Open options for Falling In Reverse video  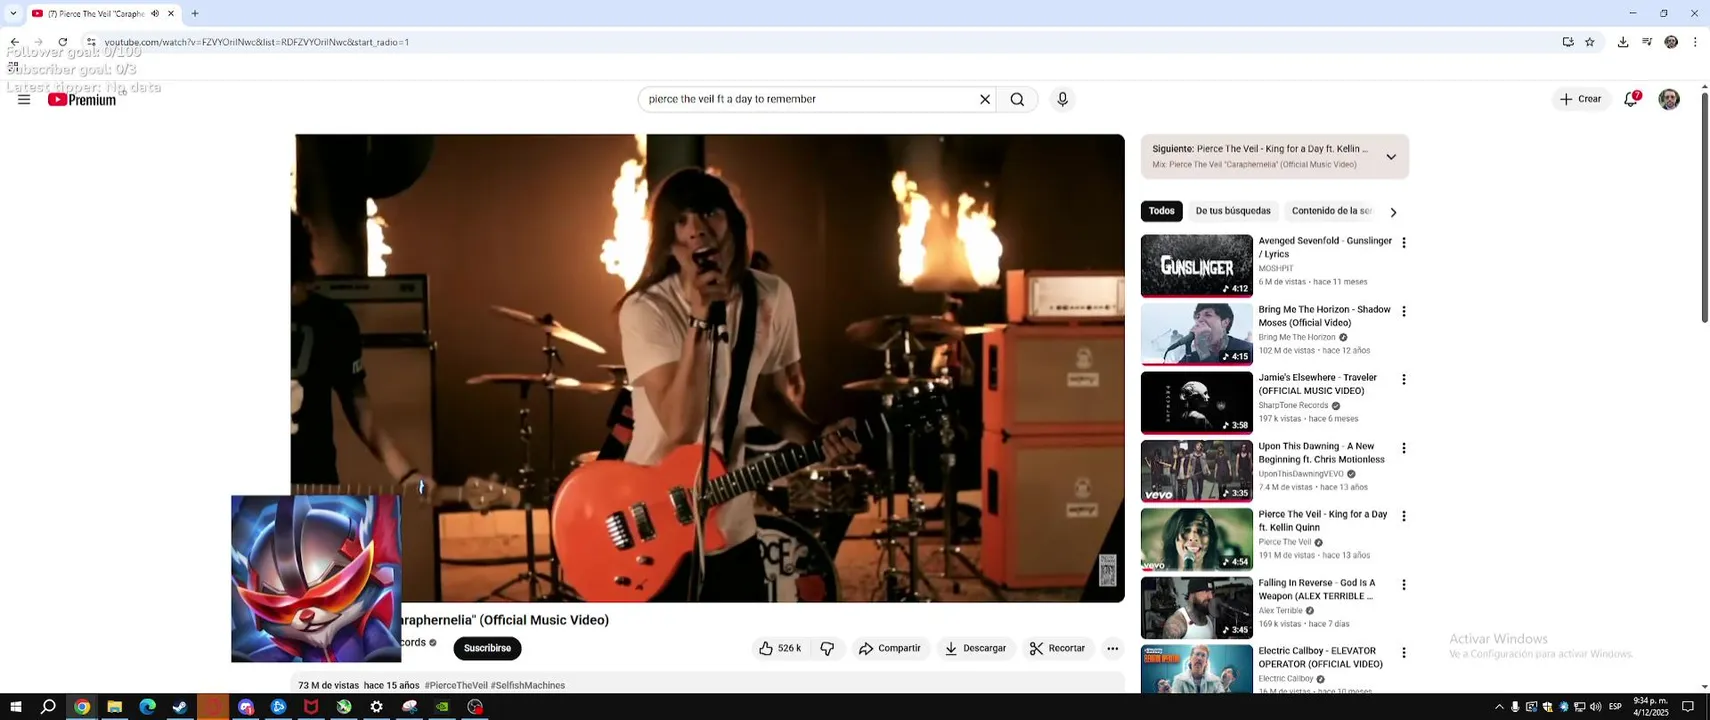coord(1404,585)
